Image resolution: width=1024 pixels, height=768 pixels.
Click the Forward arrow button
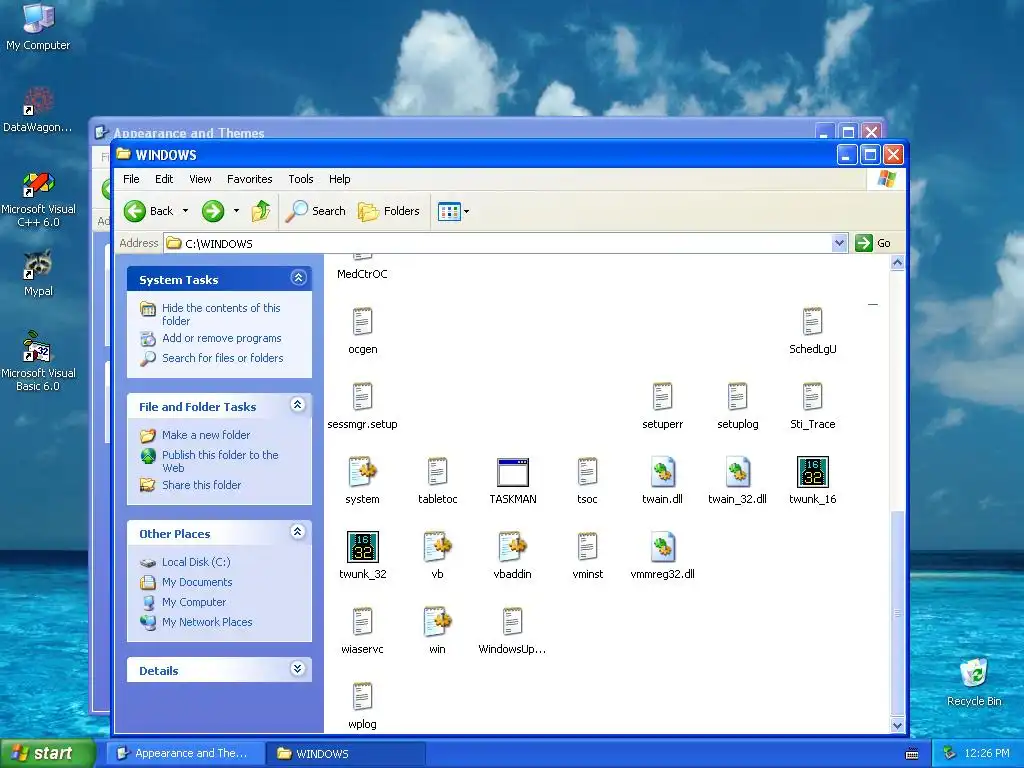click(213, 211)
